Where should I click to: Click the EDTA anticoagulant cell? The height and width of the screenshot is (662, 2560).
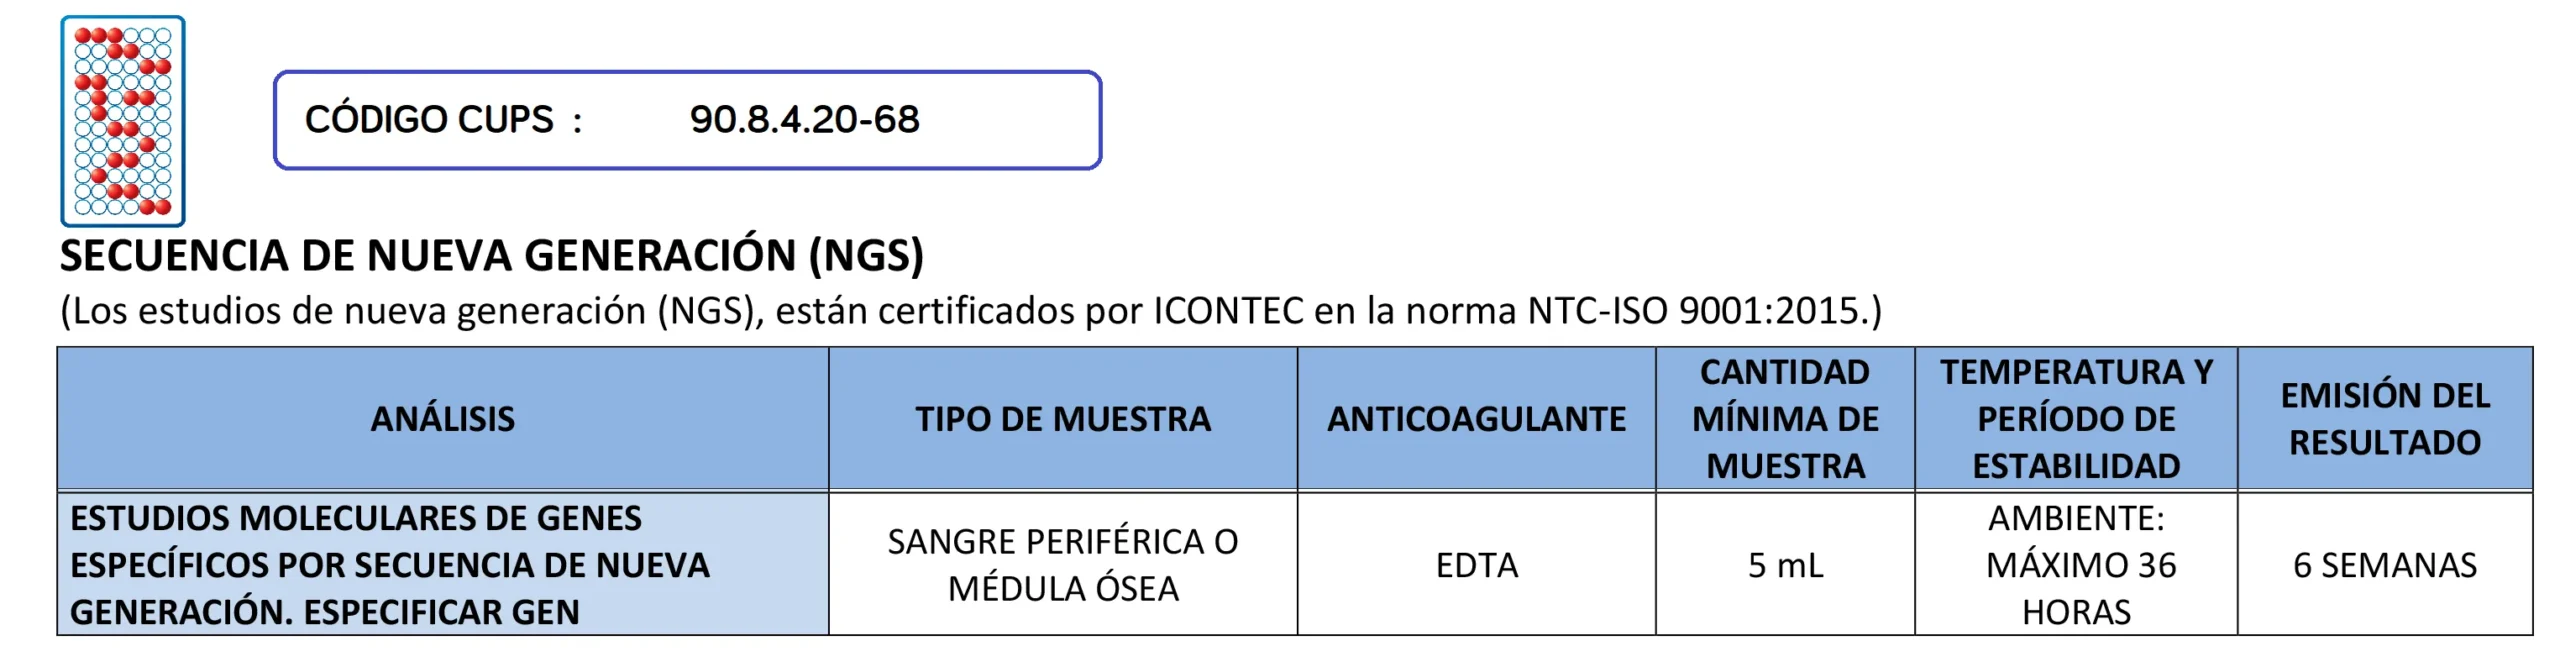pos(1476,566)
